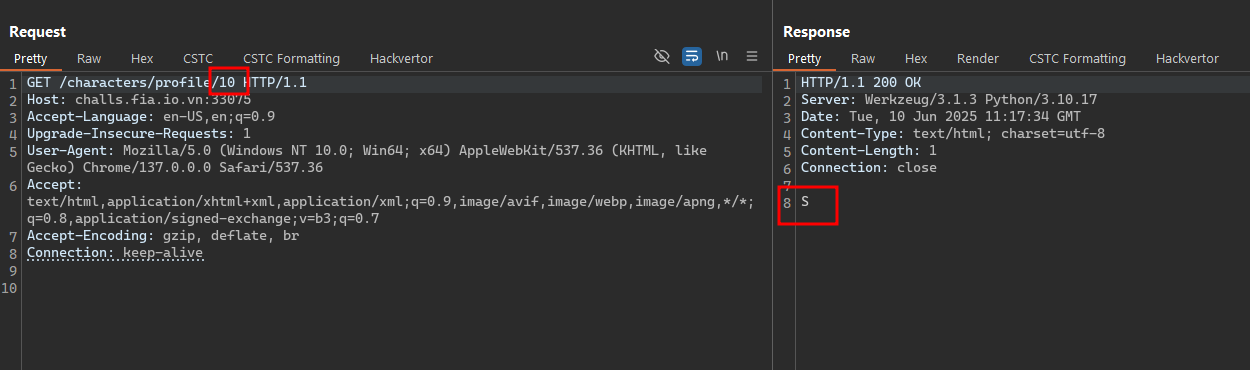Screen dimensions: 1250x370
Task: Switch to the Request Hex tab
Action: tap(142, 59)
